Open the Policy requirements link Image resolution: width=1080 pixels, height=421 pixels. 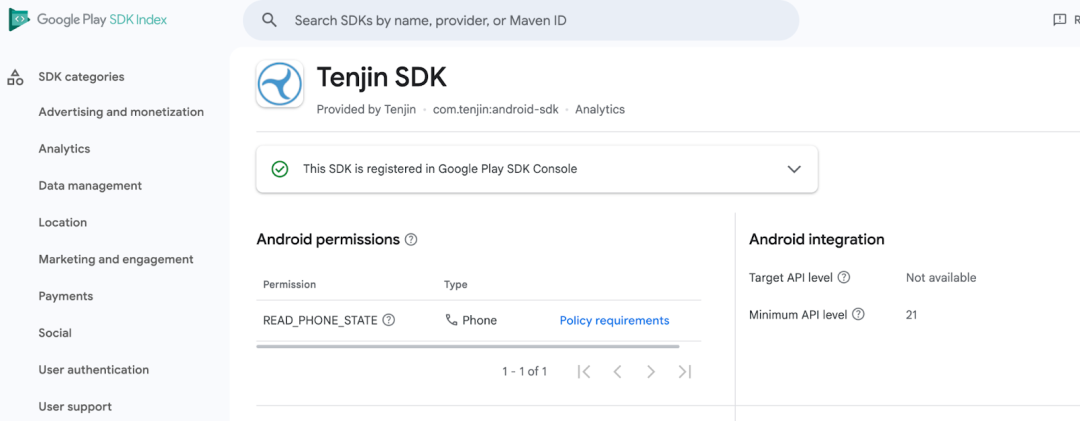pos(614,320)
